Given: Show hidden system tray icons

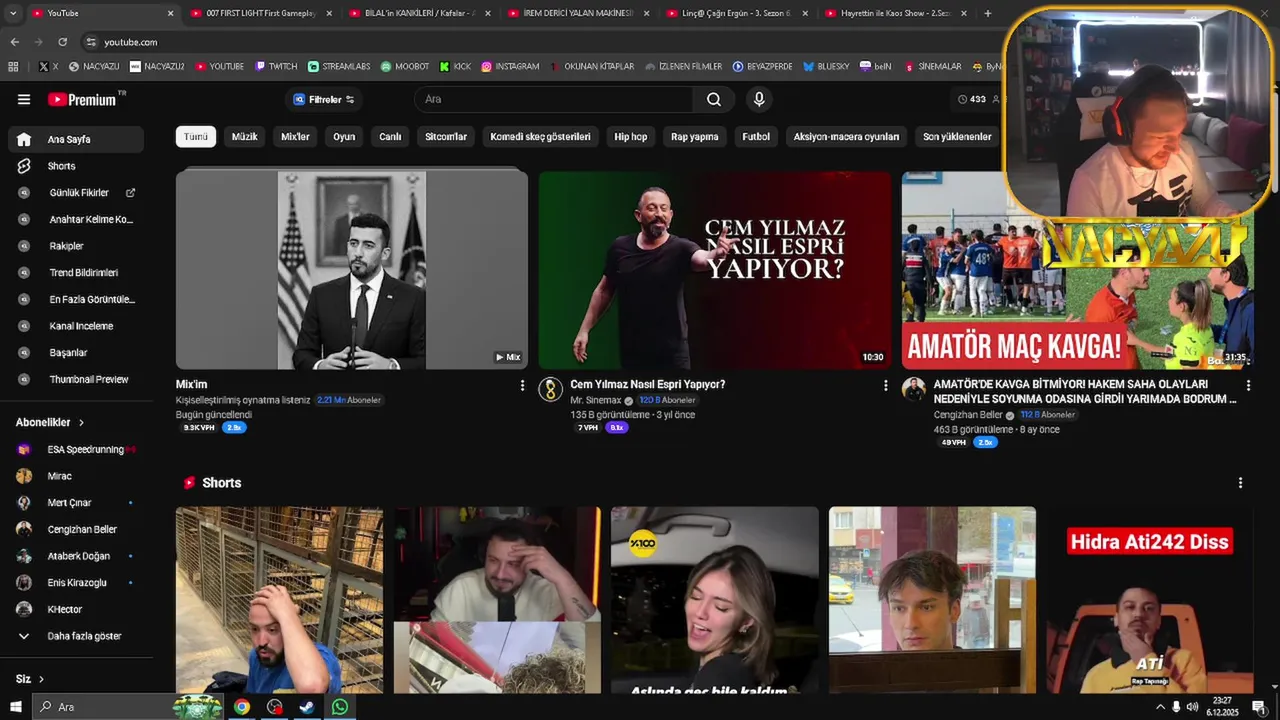Looking at the screenshot, I should [x=1160, y=707].
